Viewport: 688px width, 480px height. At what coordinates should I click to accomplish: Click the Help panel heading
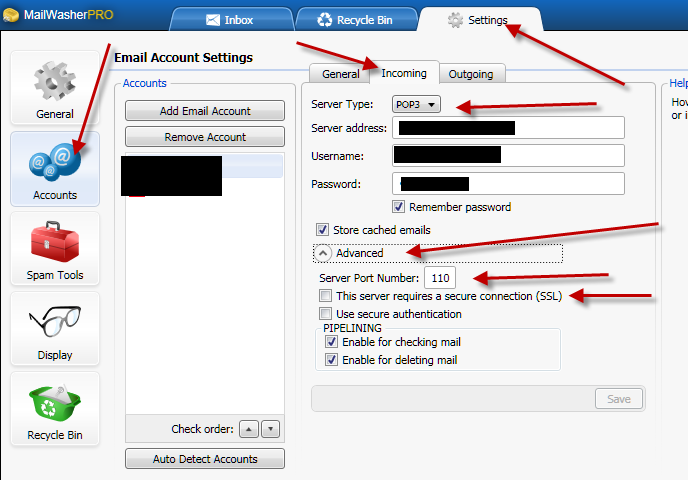(678, 83)
